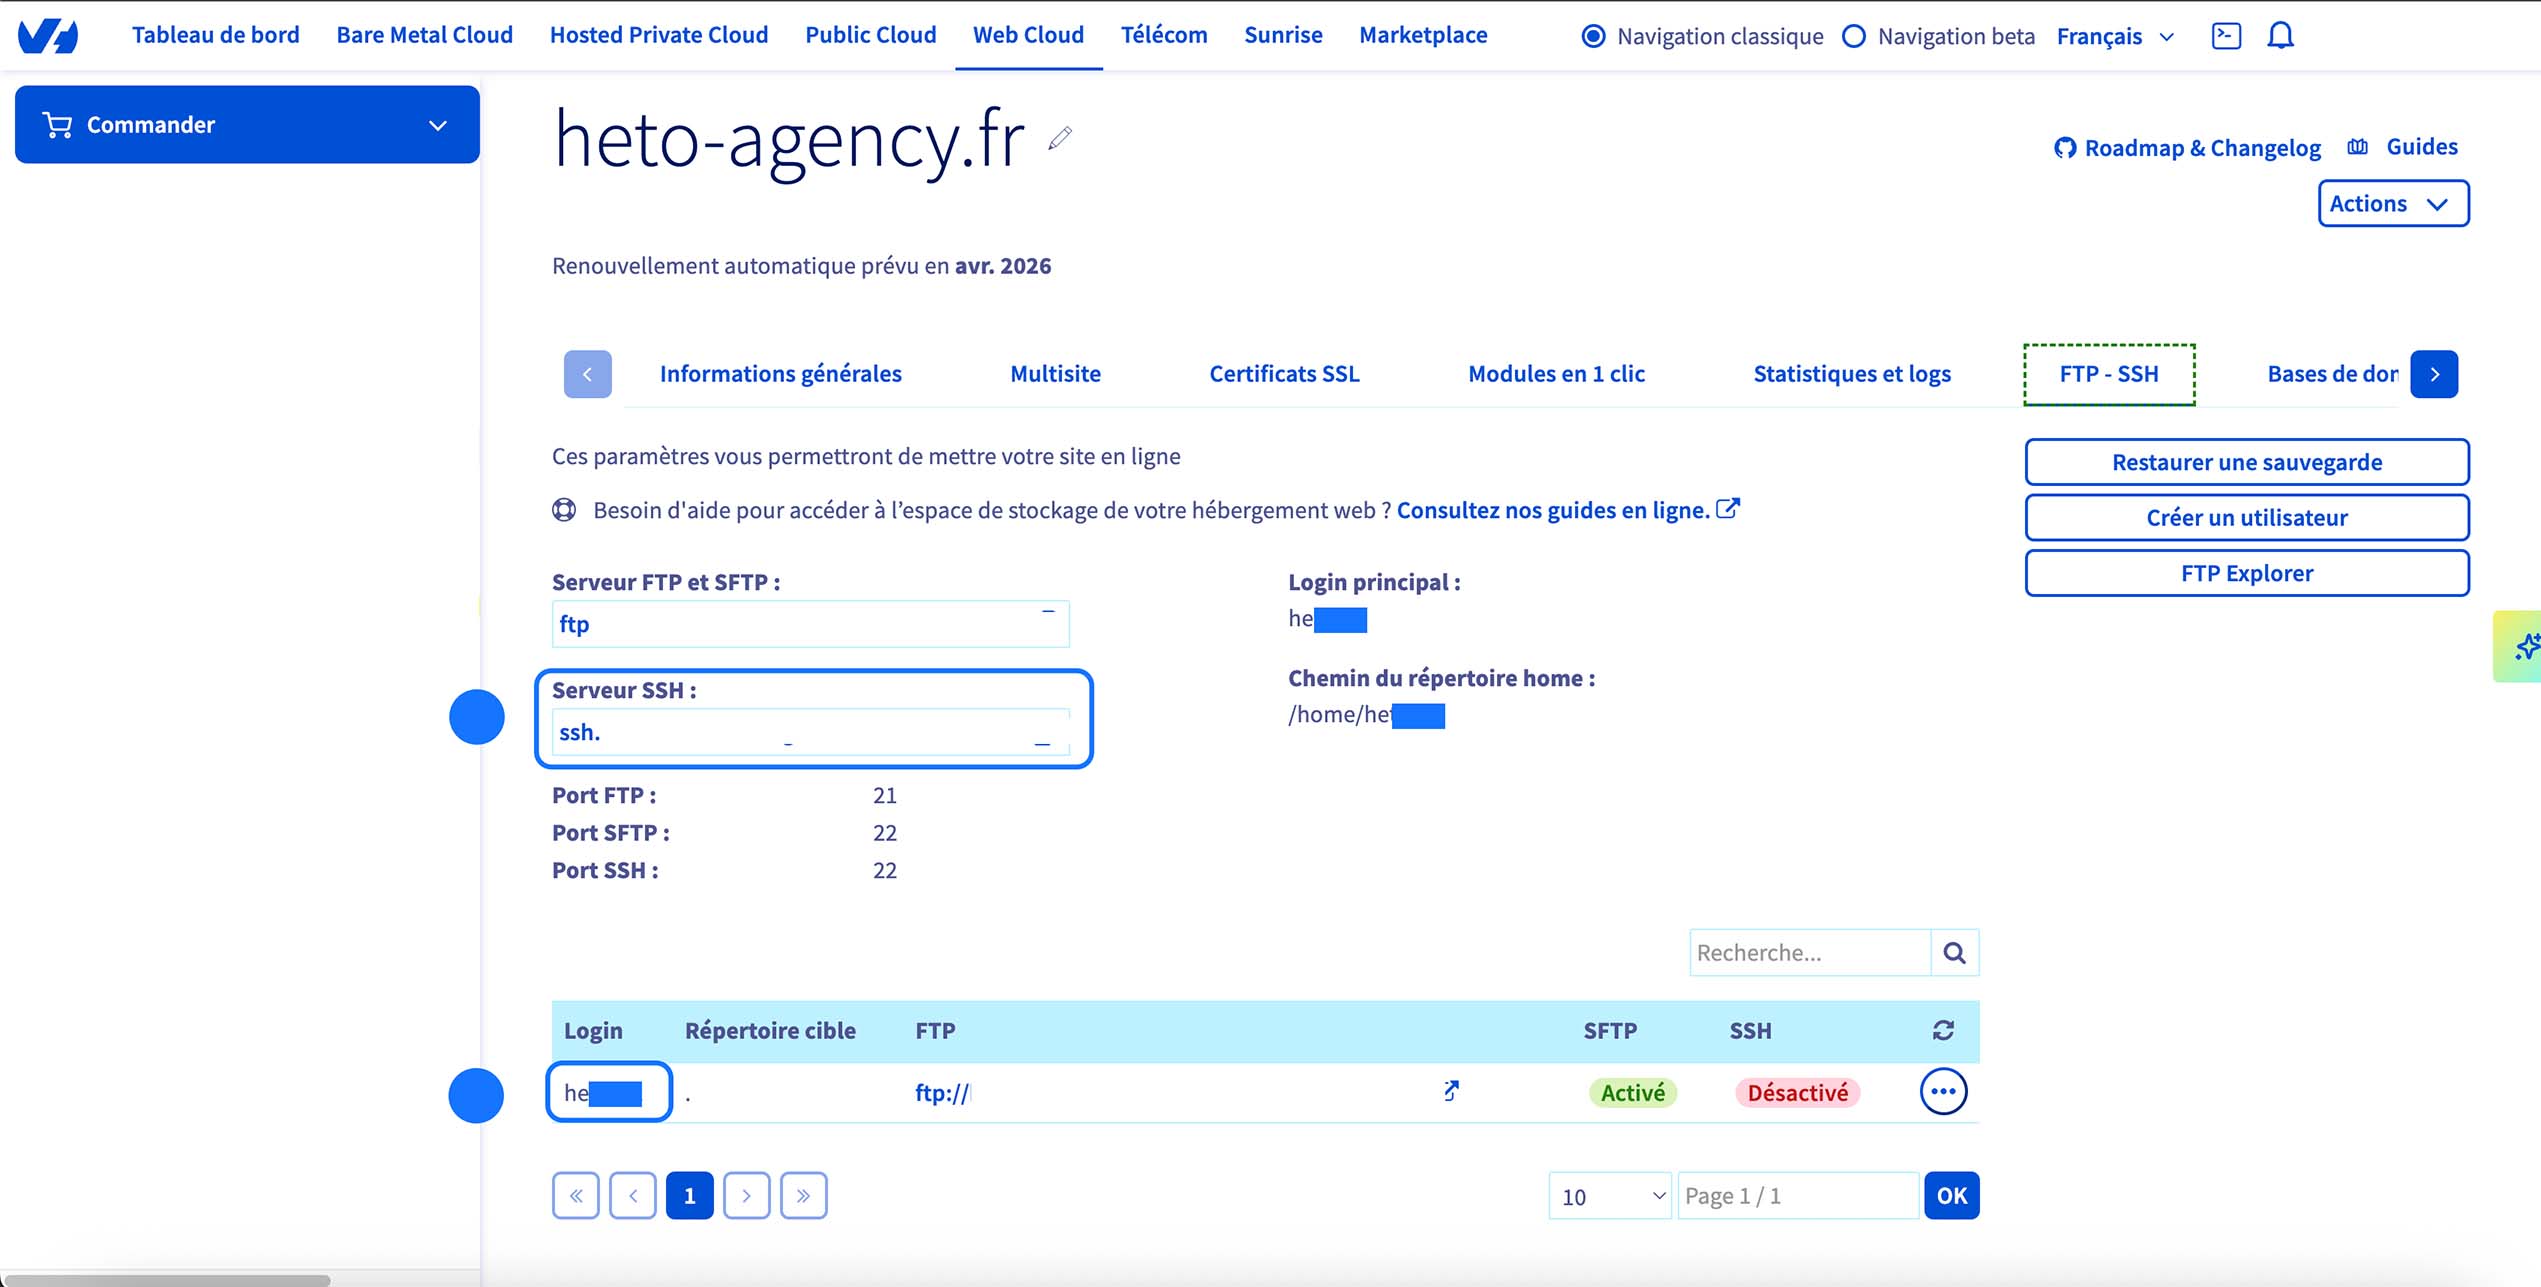Click inside the Recherche search field

(x=1810, y=952)
